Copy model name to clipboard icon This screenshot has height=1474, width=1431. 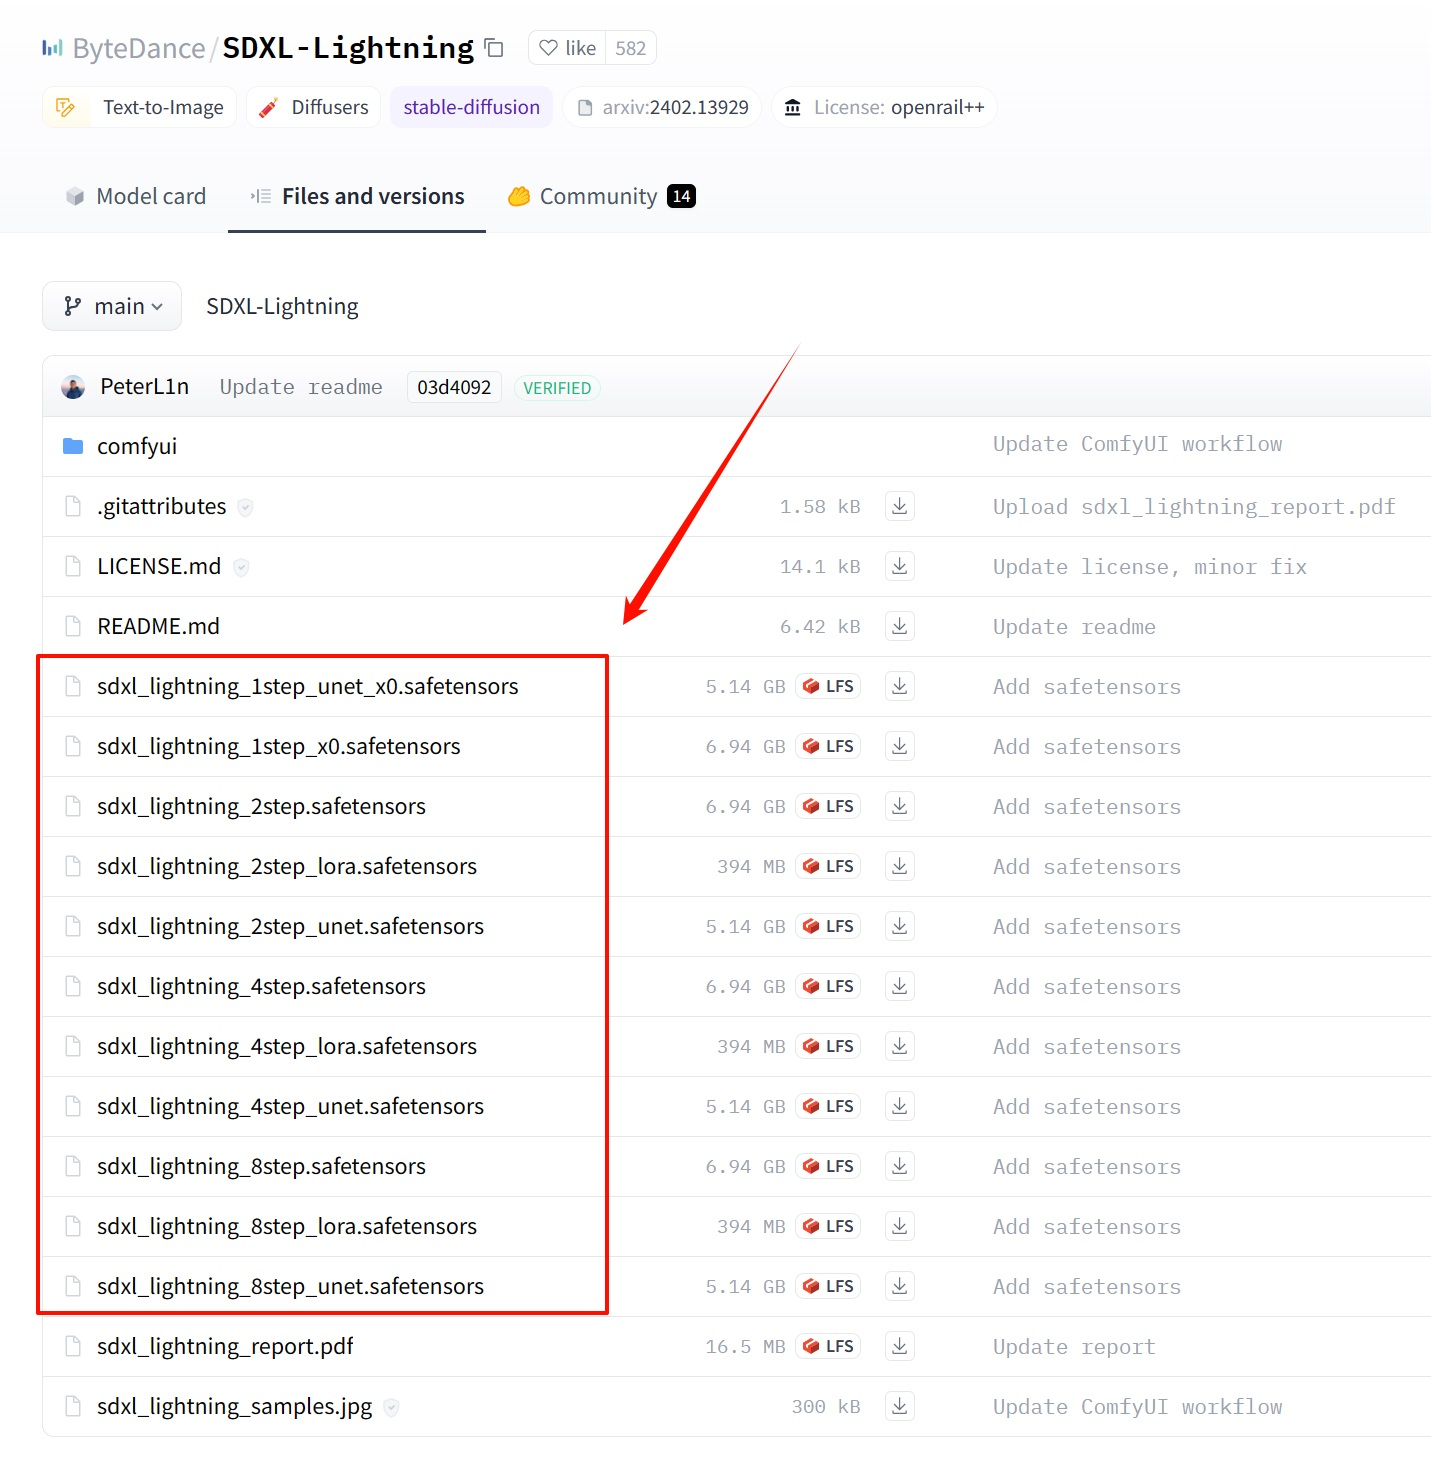(x=494, y=48)
